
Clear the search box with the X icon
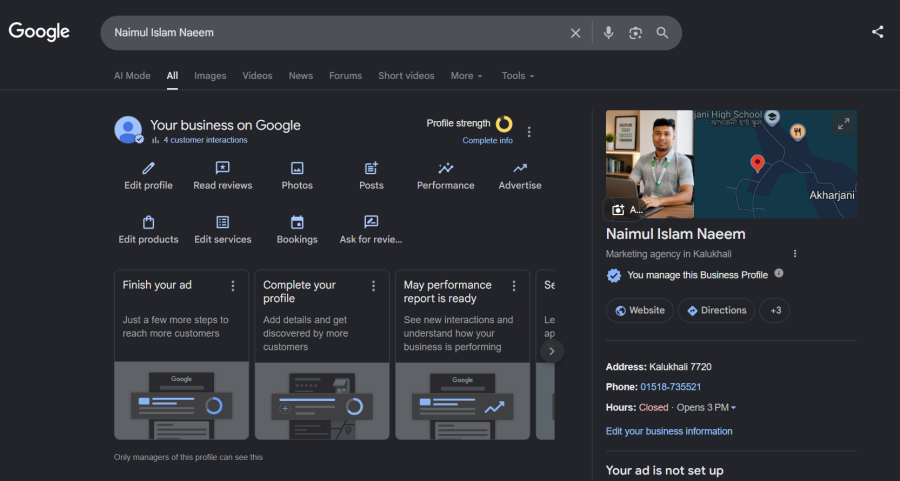tap(575, 33)
